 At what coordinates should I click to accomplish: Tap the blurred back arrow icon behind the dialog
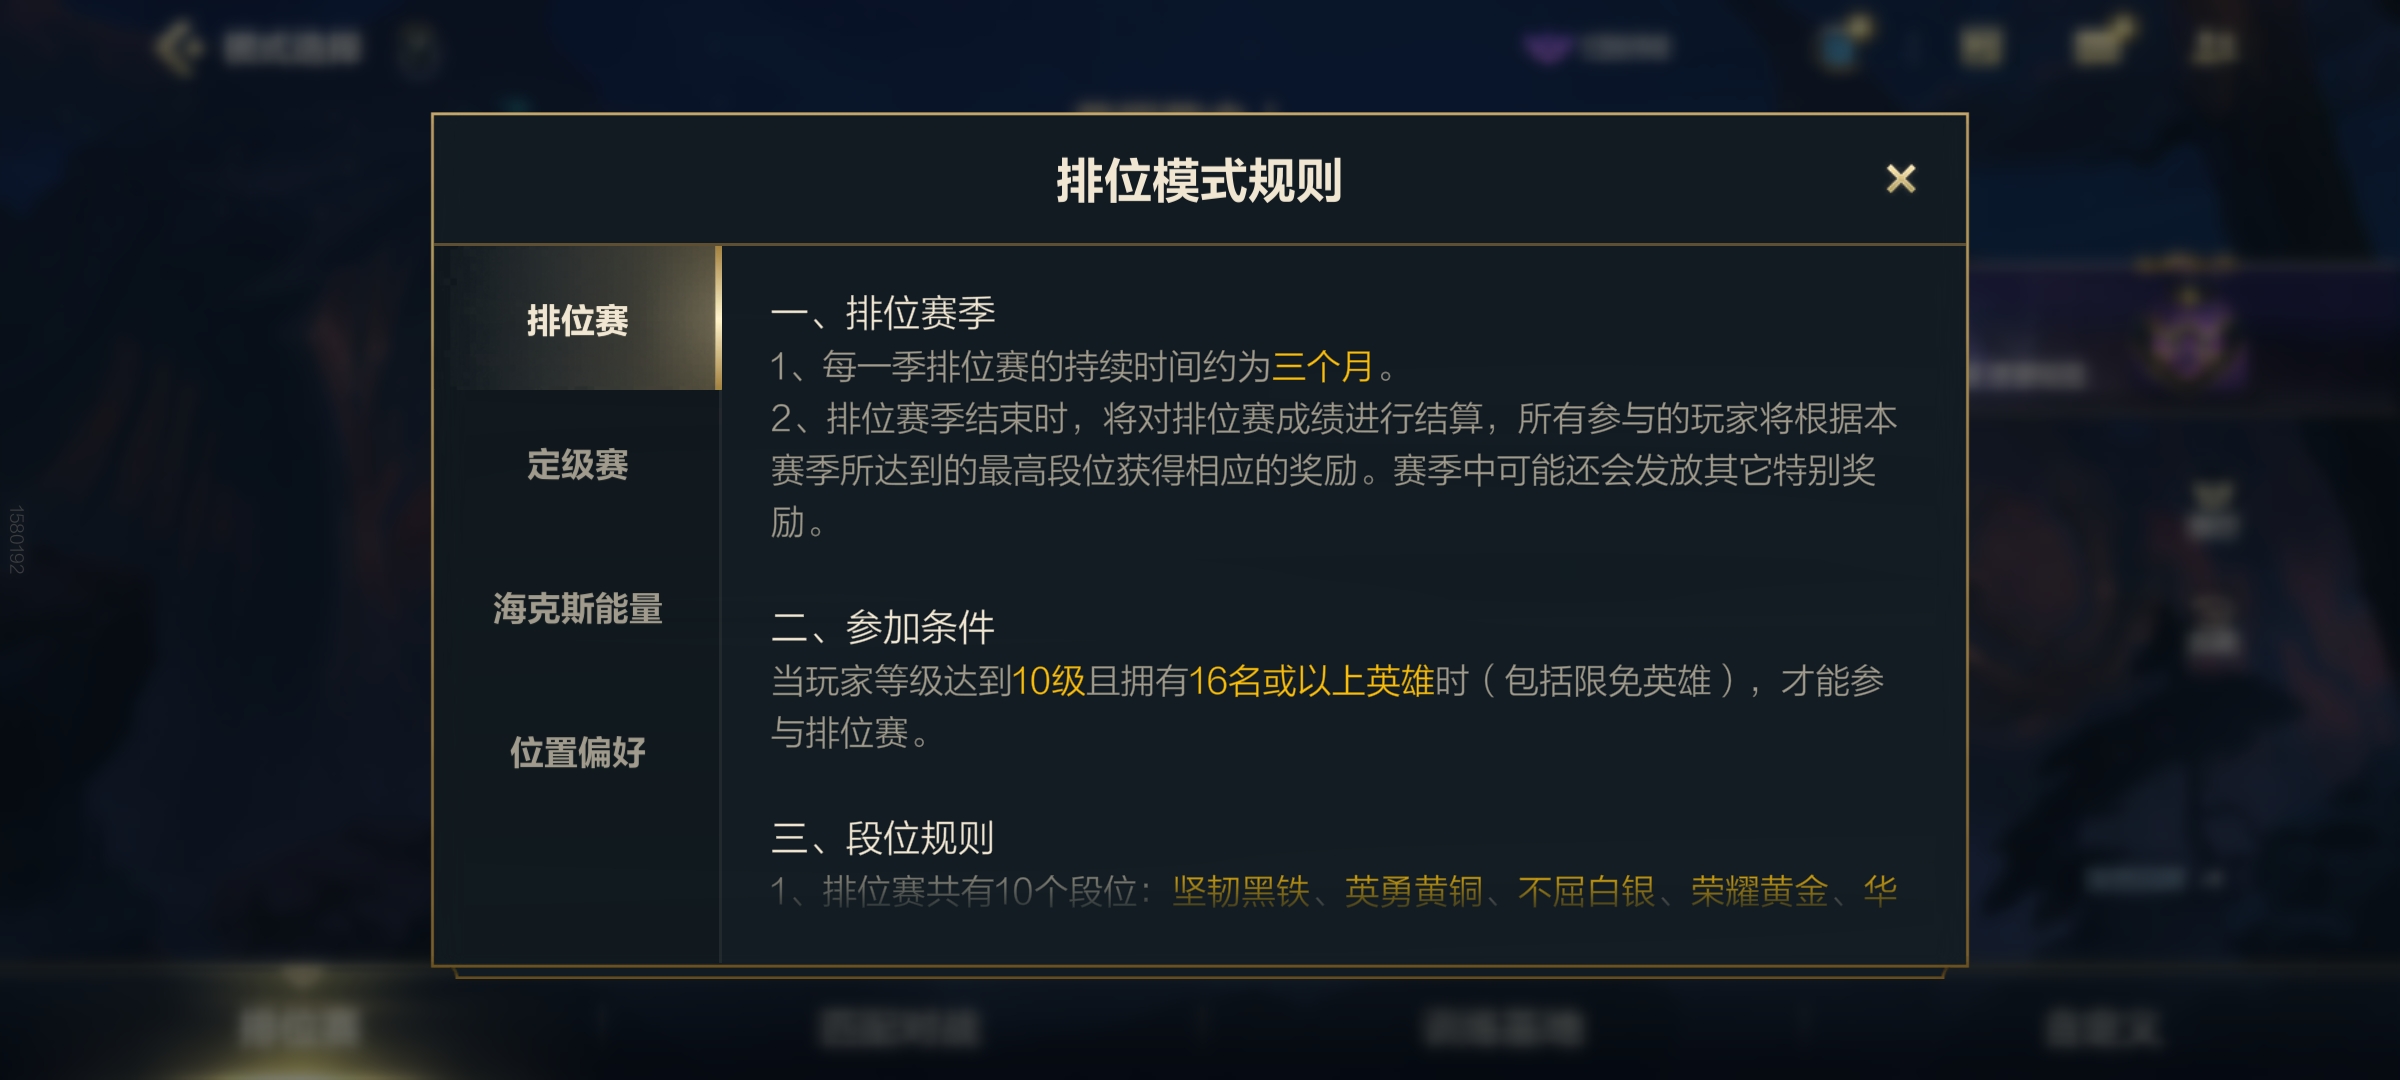click(x=180, y=46)
